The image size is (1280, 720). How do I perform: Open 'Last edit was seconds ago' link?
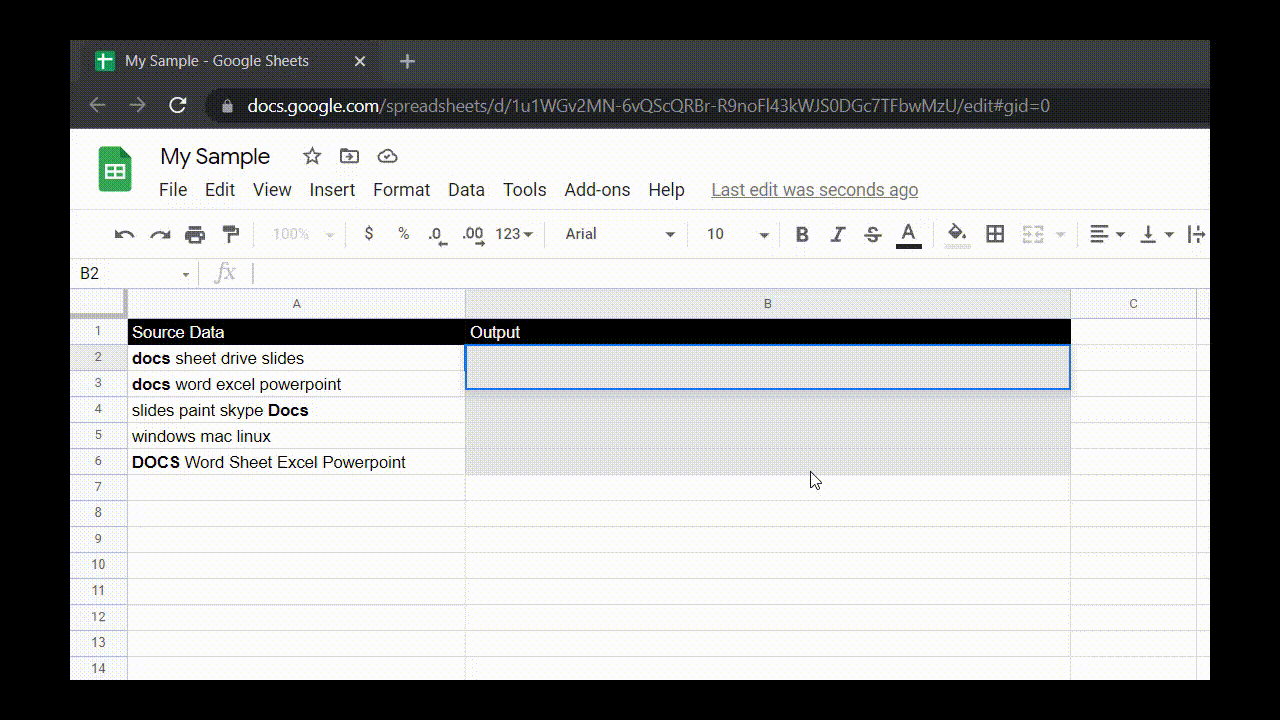click(x=814, y=190)
